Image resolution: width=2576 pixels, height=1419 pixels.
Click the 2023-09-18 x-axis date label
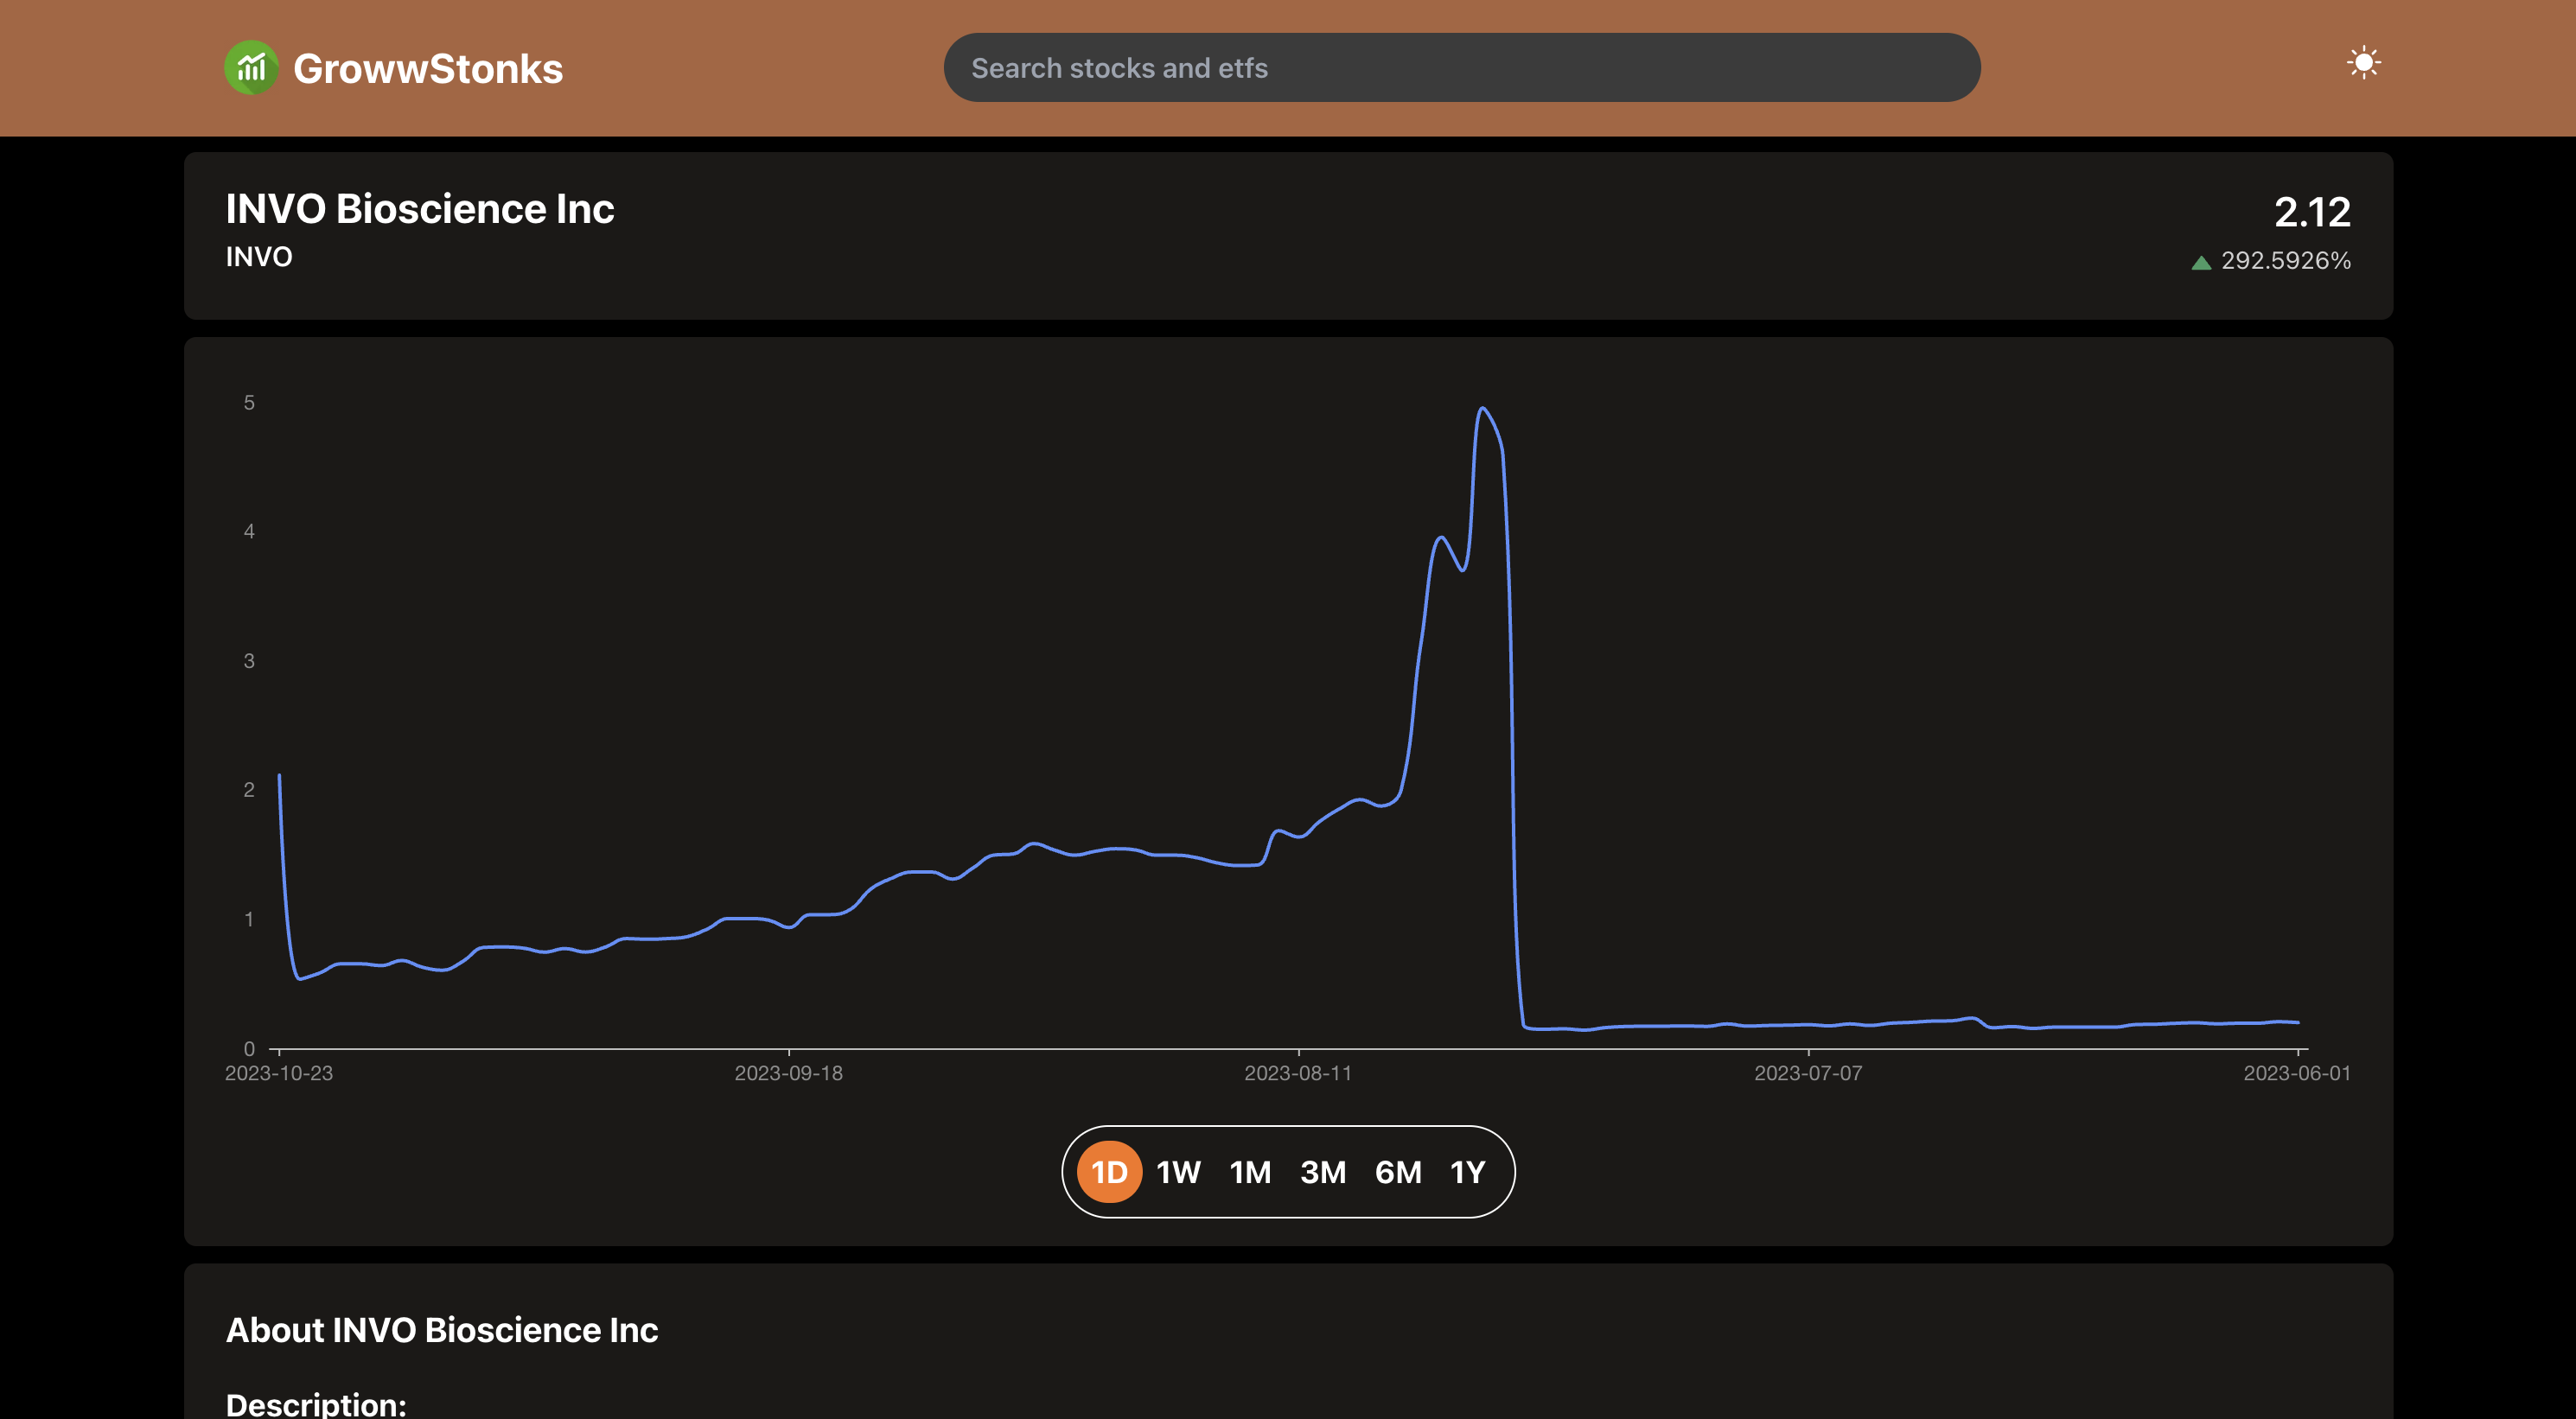click(x=788, y=1073)
